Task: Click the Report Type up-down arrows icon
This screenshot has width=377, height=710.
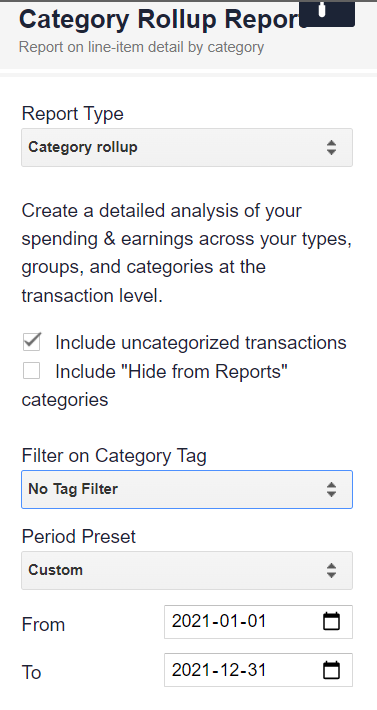Action: coord(331,148)
